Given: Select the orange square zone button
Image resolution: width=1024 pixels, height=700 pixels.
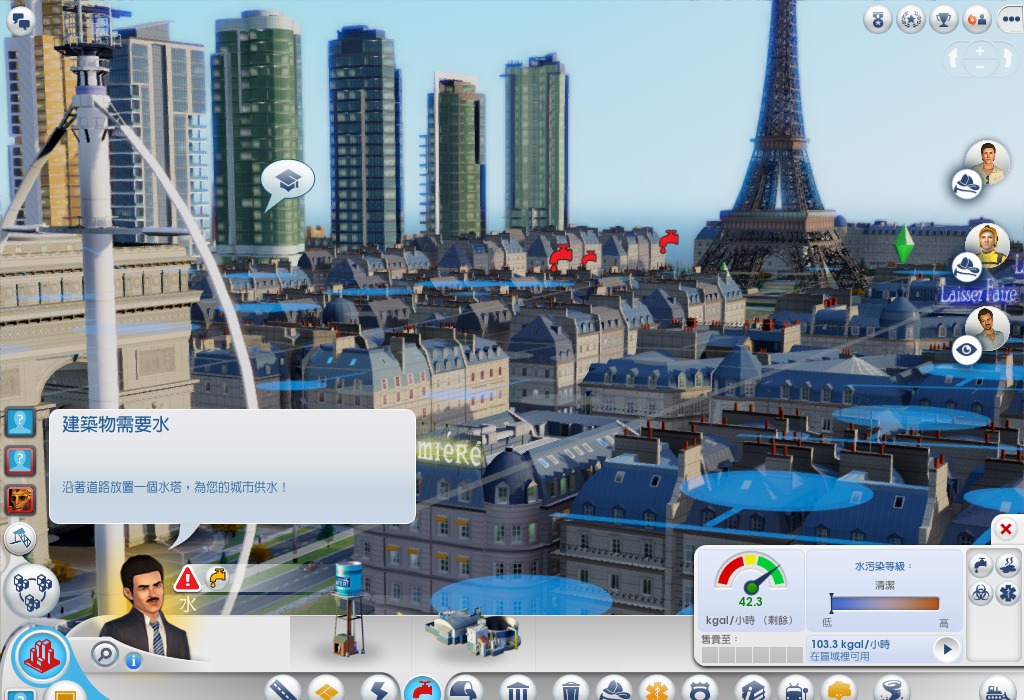Looking at the screenshot, I should 65,692.
